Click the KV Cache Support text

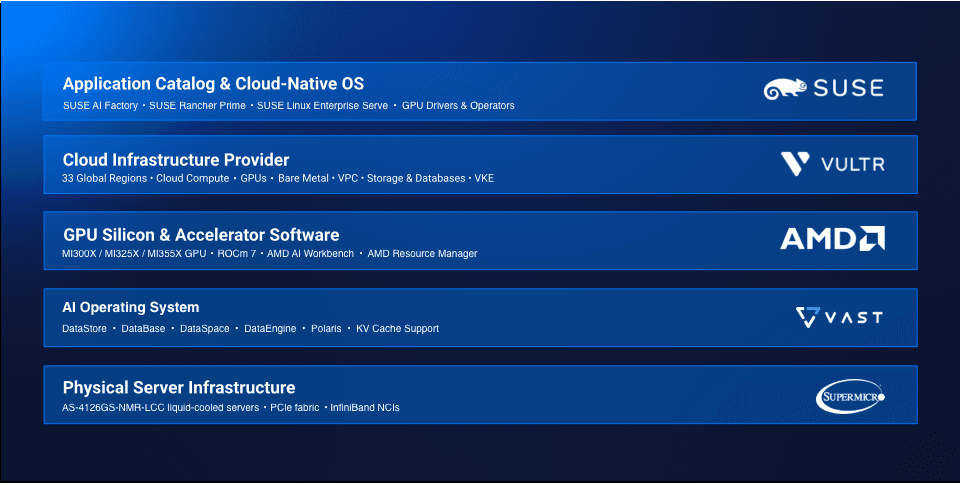[397, 329]
